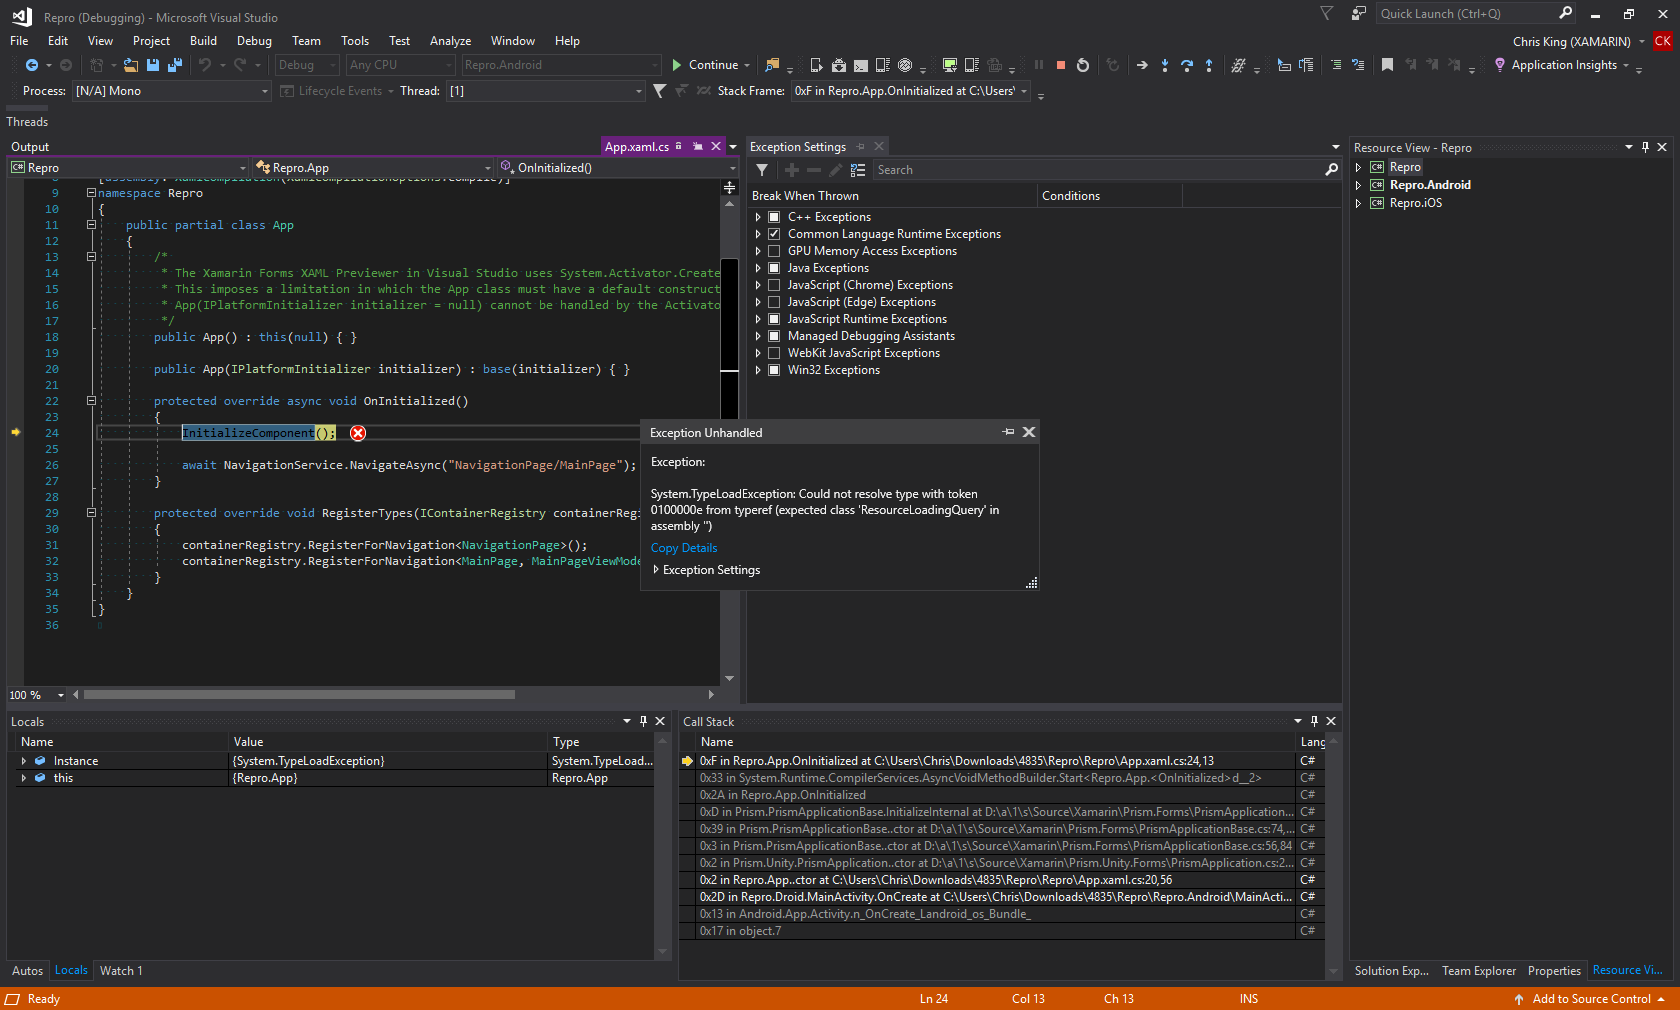Stop debugging with the red square icon

pos(1061,65)
